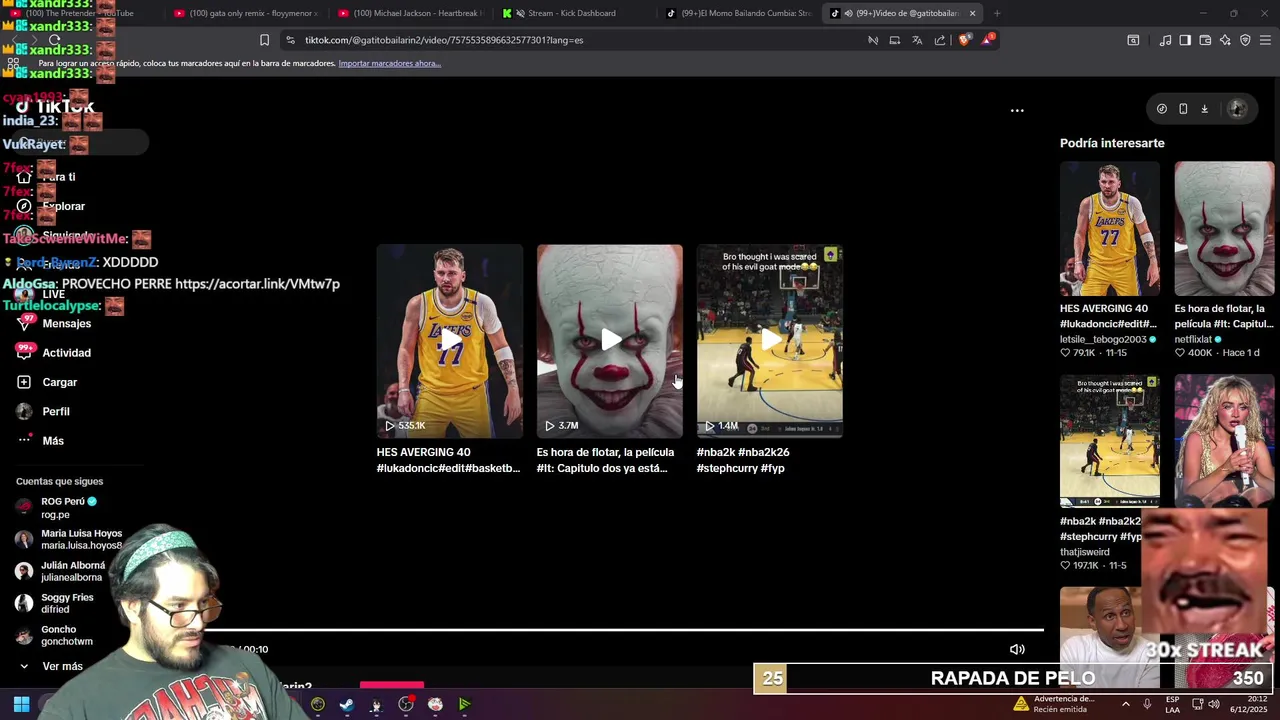Click the 'HES AVERGING 40' video caption
This screenshot has height=720, width=1280.
(x=448, y=460)
